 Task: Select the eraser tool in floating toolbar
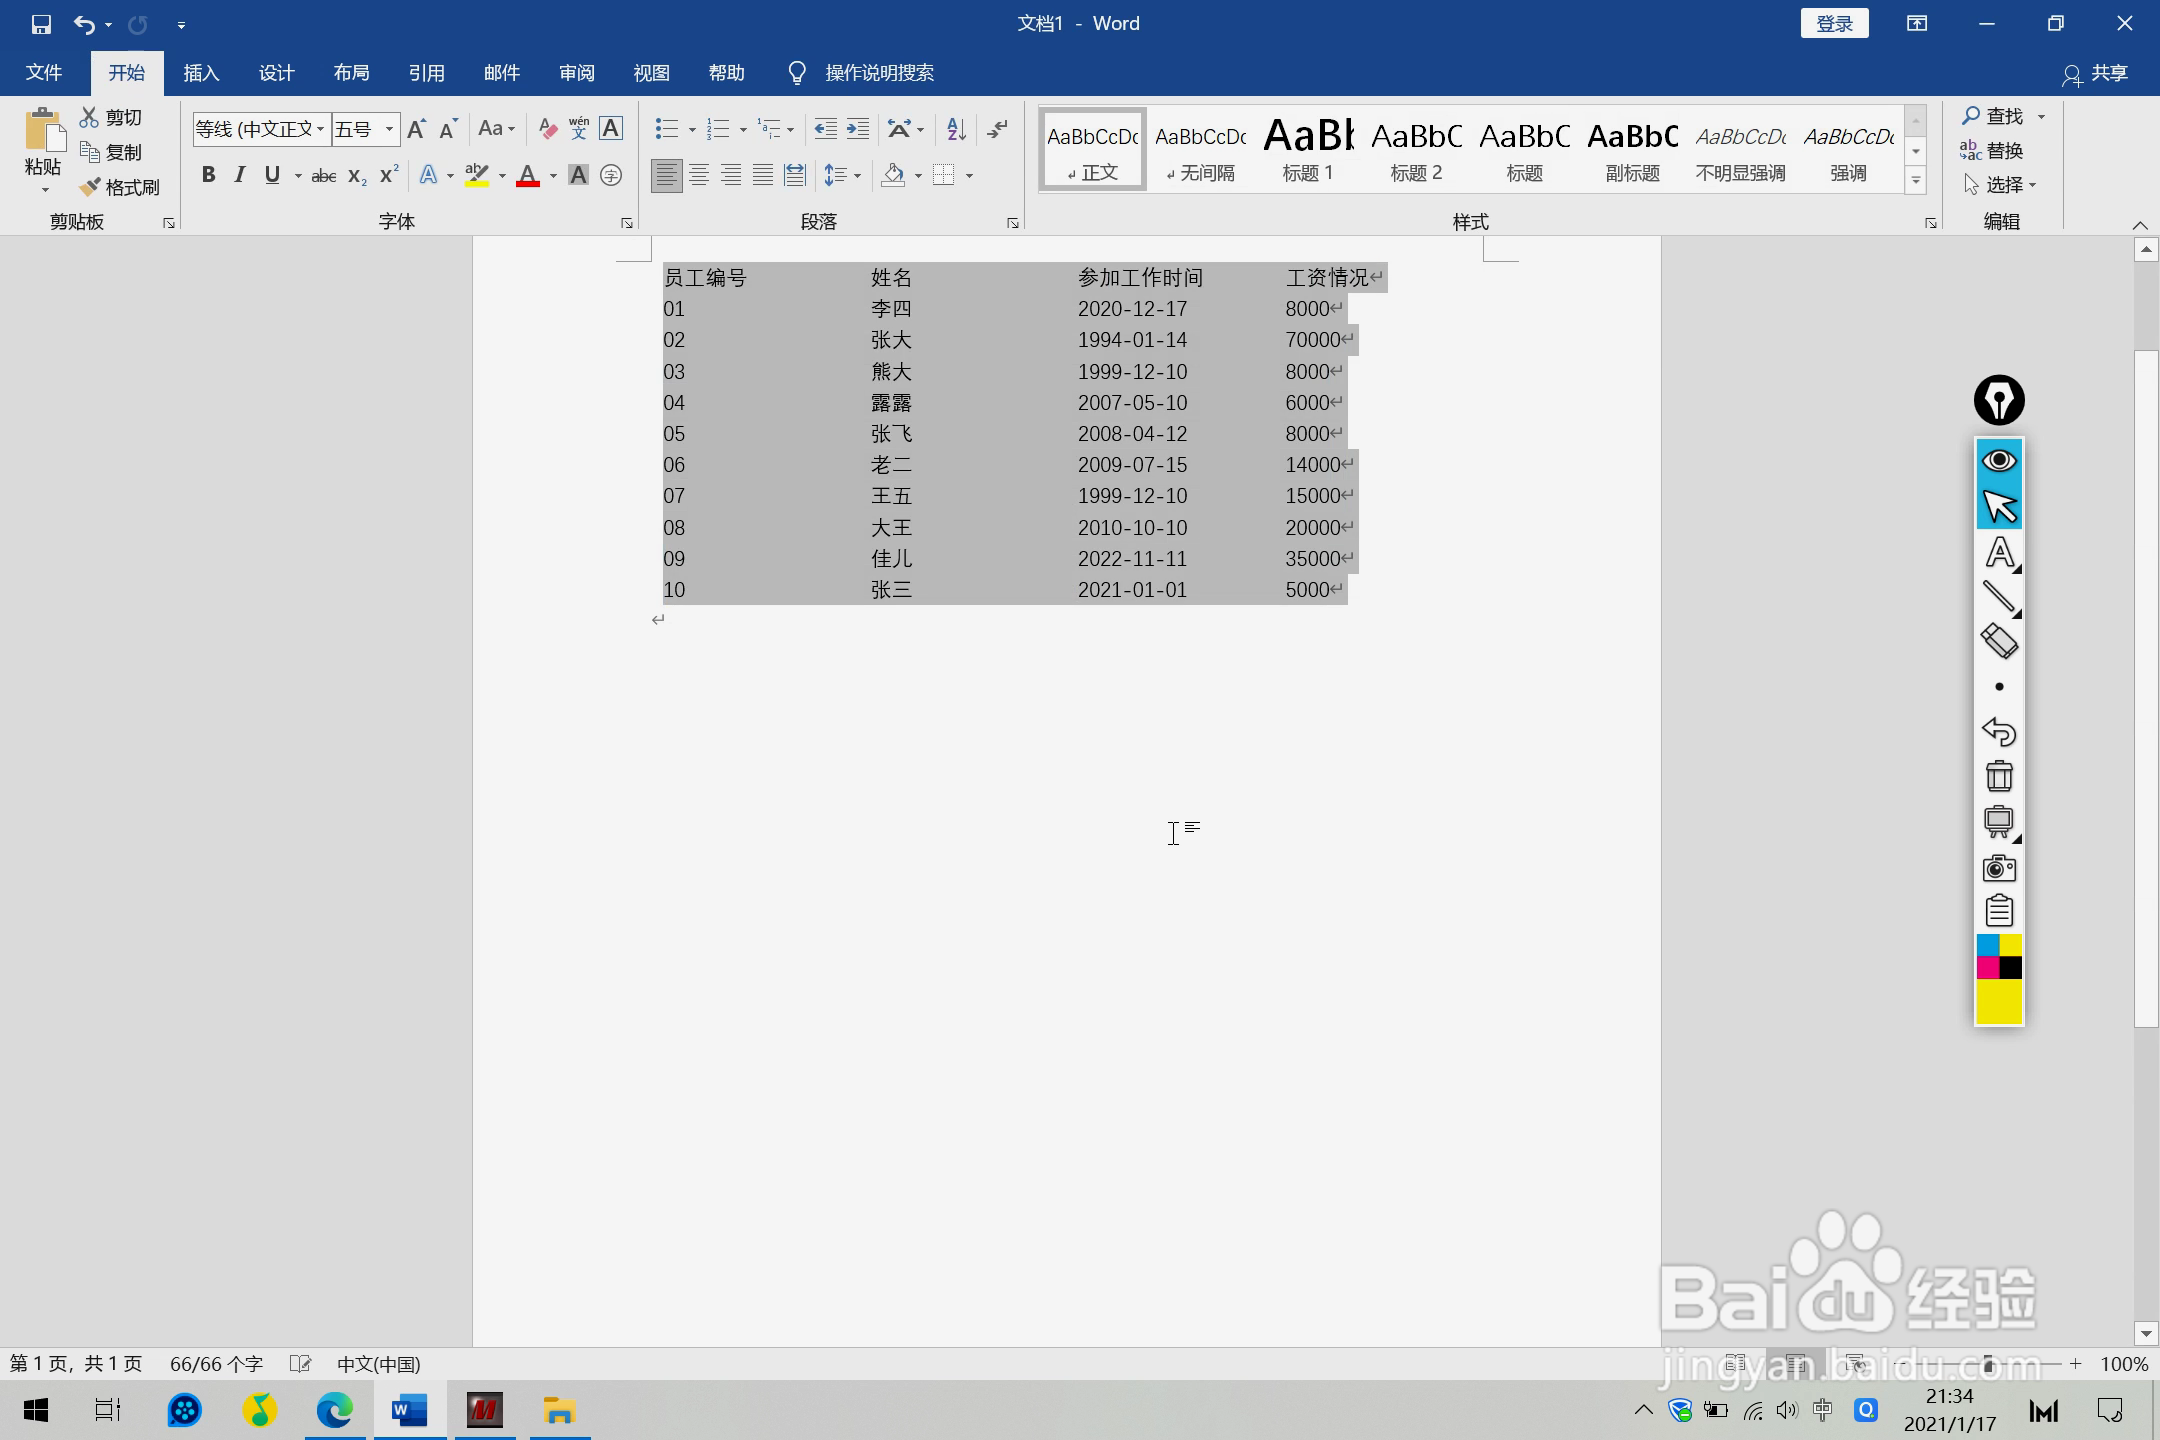(1999, 642)
